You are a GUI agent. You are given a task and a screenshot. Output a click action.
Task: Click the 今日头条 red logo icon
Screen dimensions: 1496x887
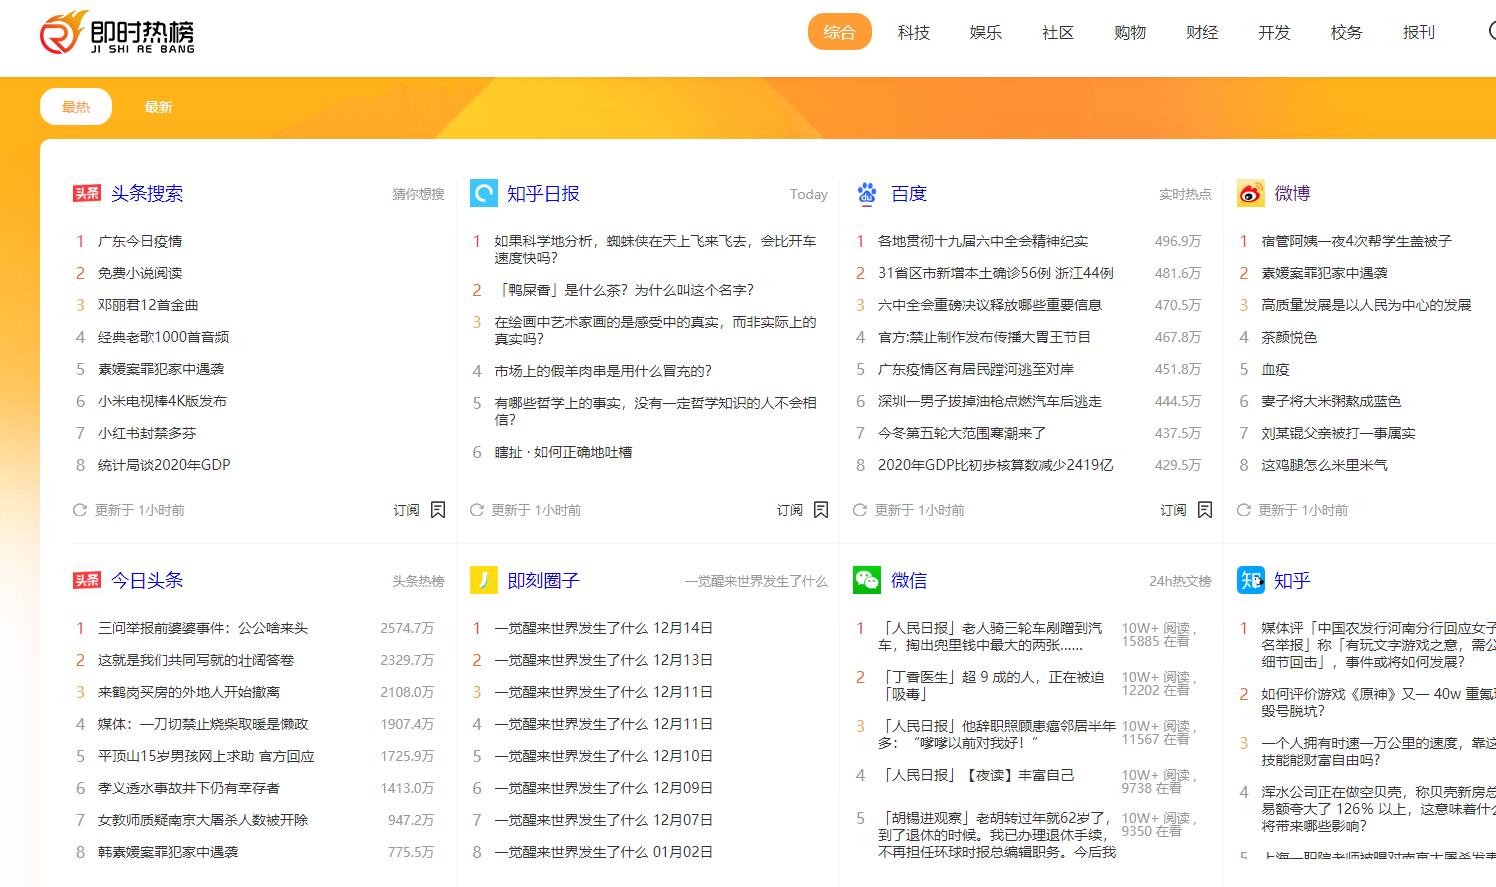(88, 580)
